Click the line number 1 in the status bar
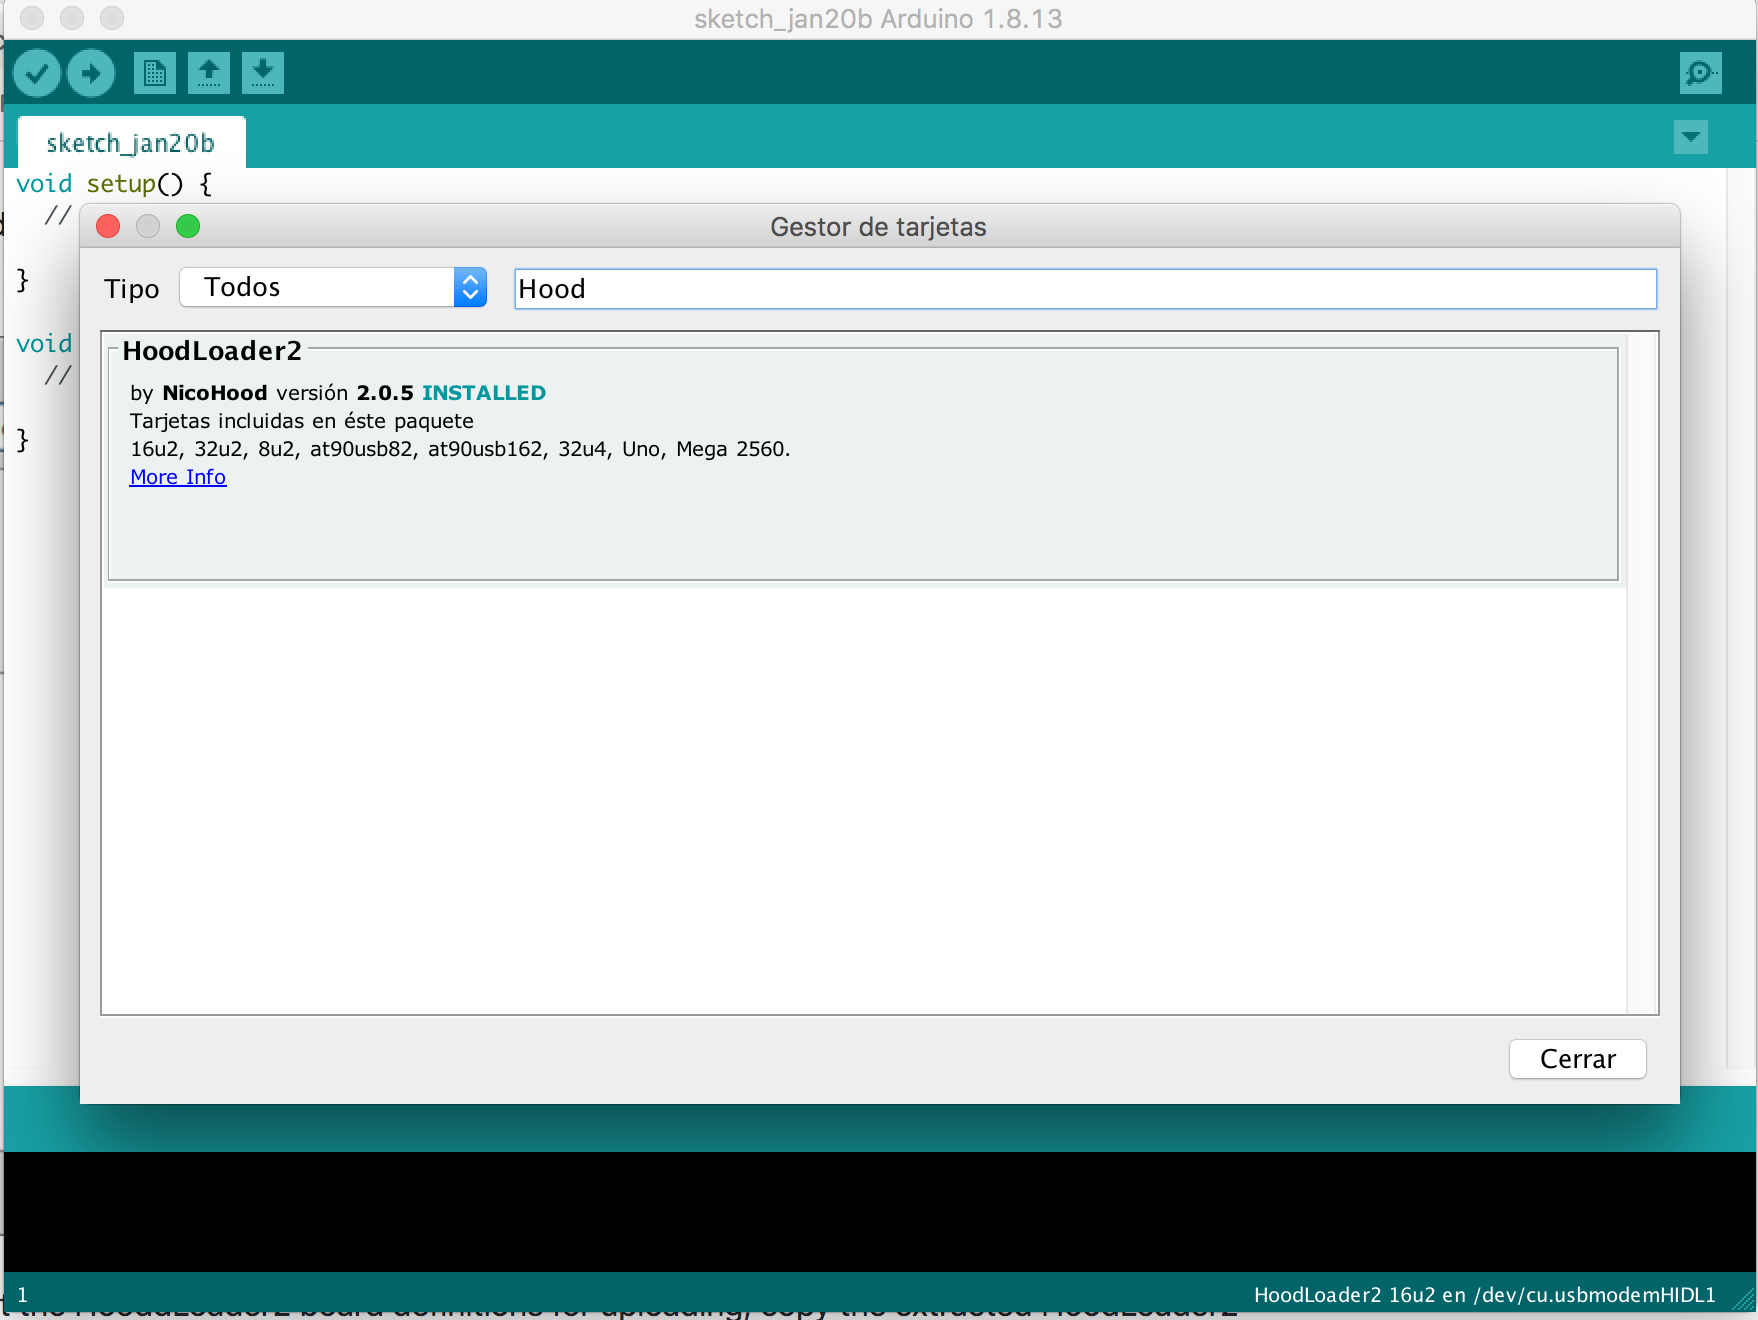This screenshot has width=1758, height=1320. click(x=23, y=1295)
